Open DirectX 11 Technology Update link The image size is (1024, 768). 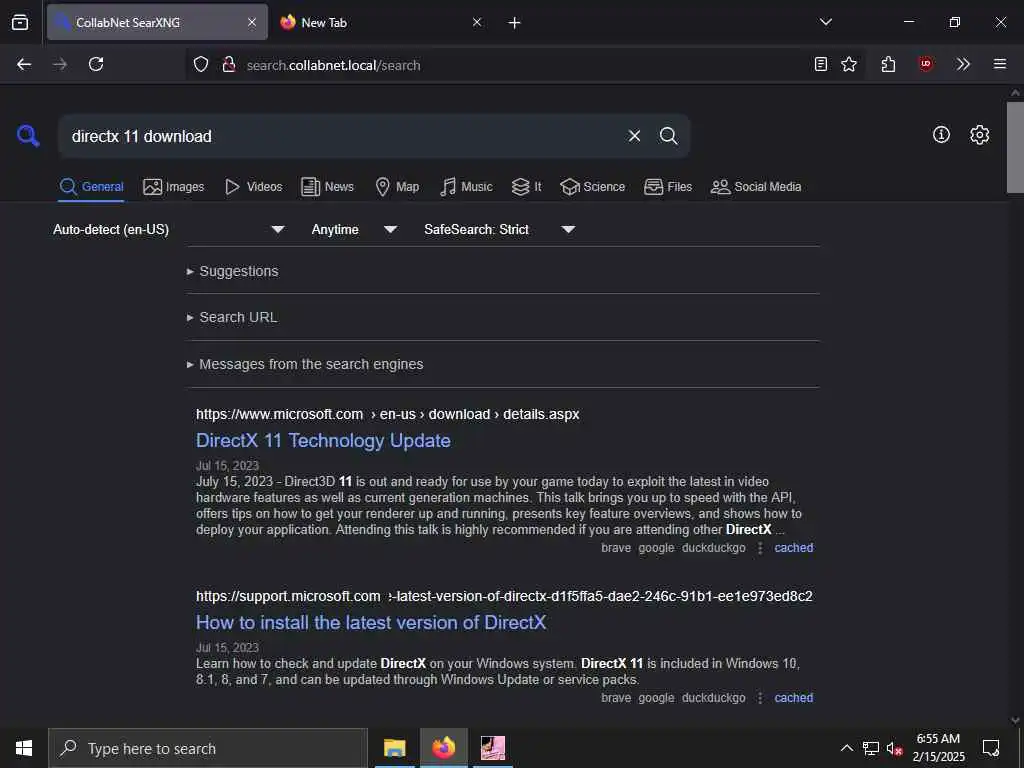pyautogui.click(x=323, y=441)
